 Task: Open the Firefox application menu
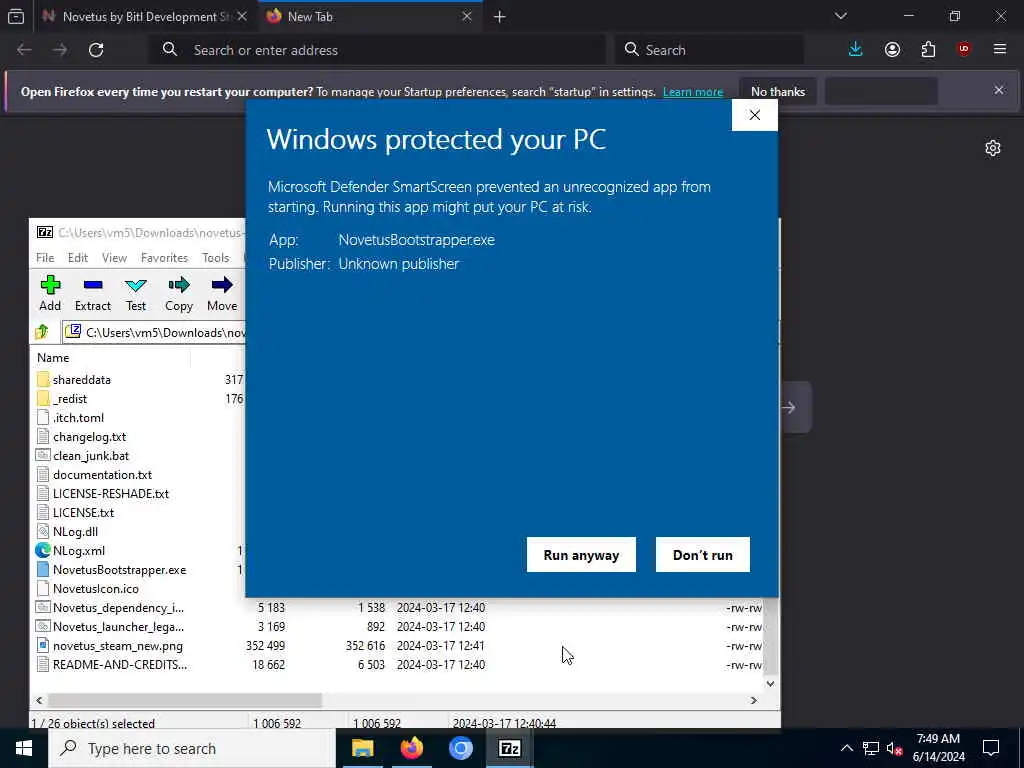click(1000, 50)
